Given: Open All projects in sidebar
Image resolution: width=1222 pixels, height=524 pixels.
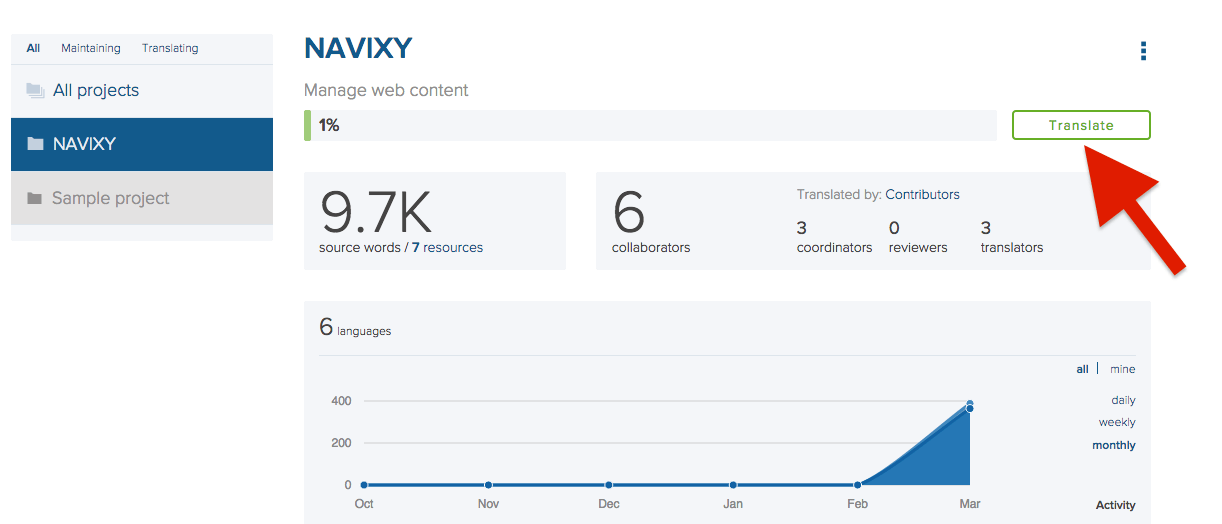Looking at the screenshot, I should pyautogui.click(x=142, y=91).
